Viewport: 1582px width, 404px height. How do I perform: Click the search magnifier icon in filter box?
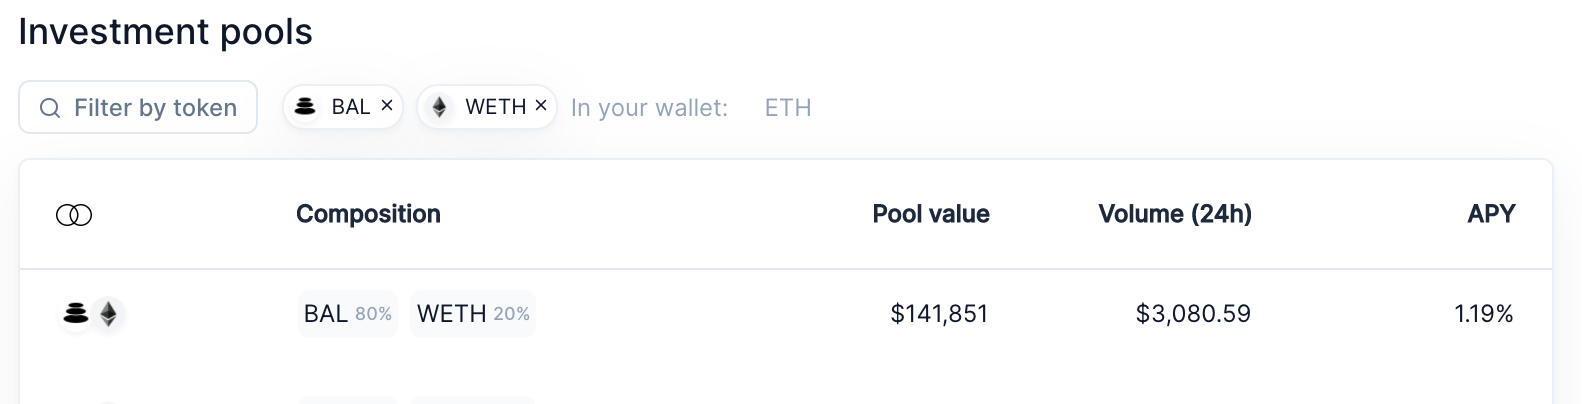point(50,108)
